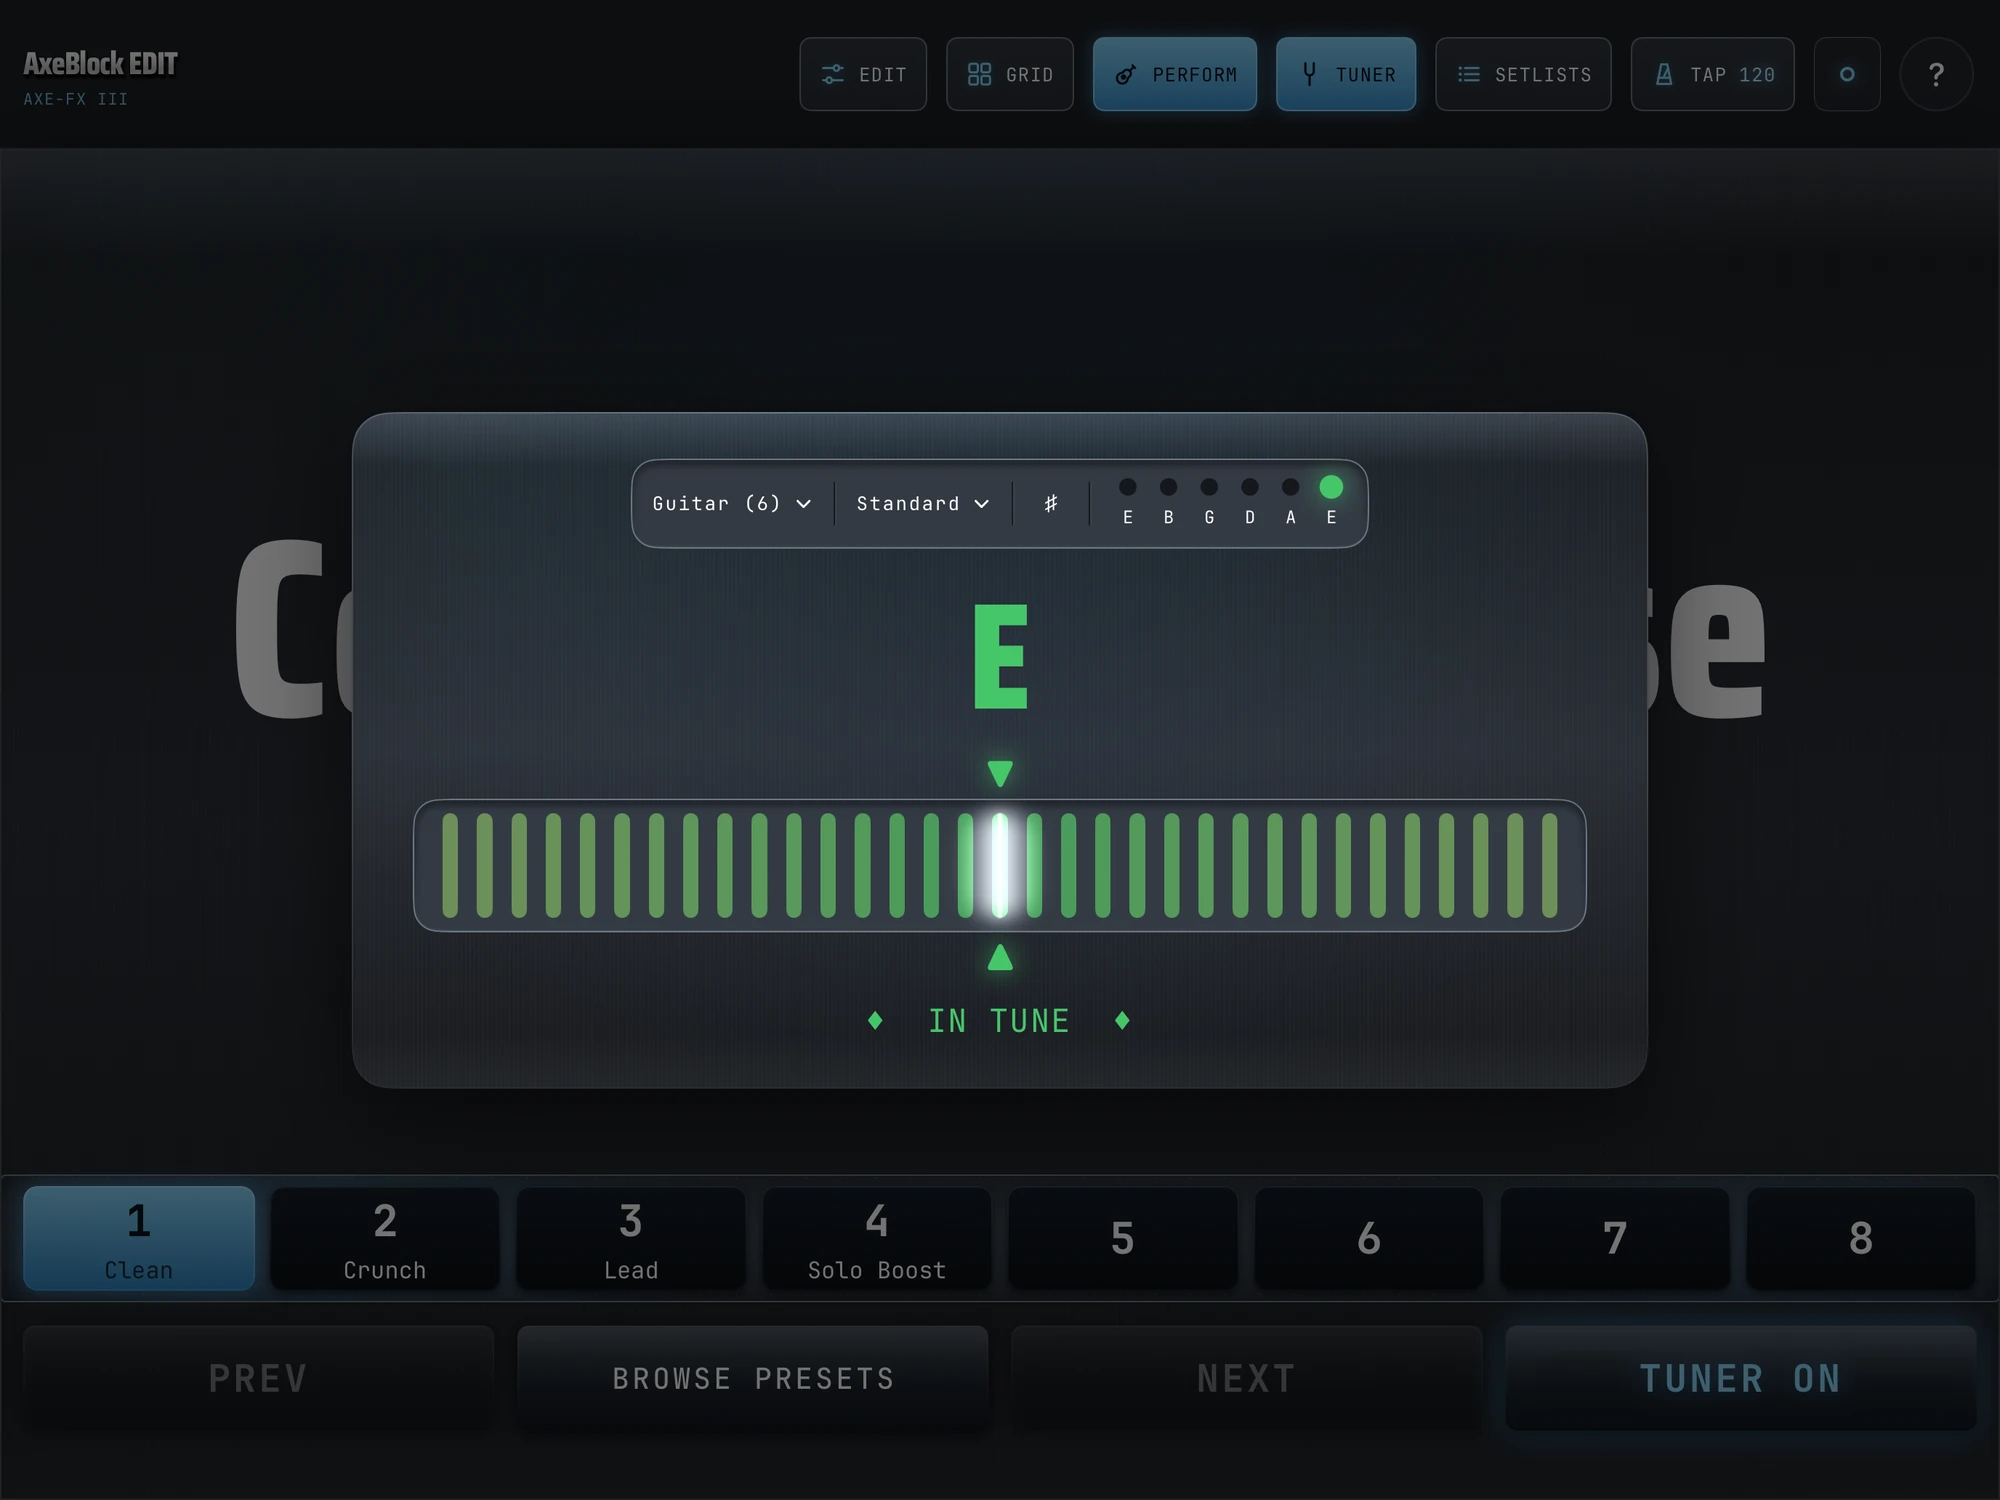Select empty scene 5
Viewport: 2000px width, 1500px height.
pyautogui.click(x=1123, y=1238)
